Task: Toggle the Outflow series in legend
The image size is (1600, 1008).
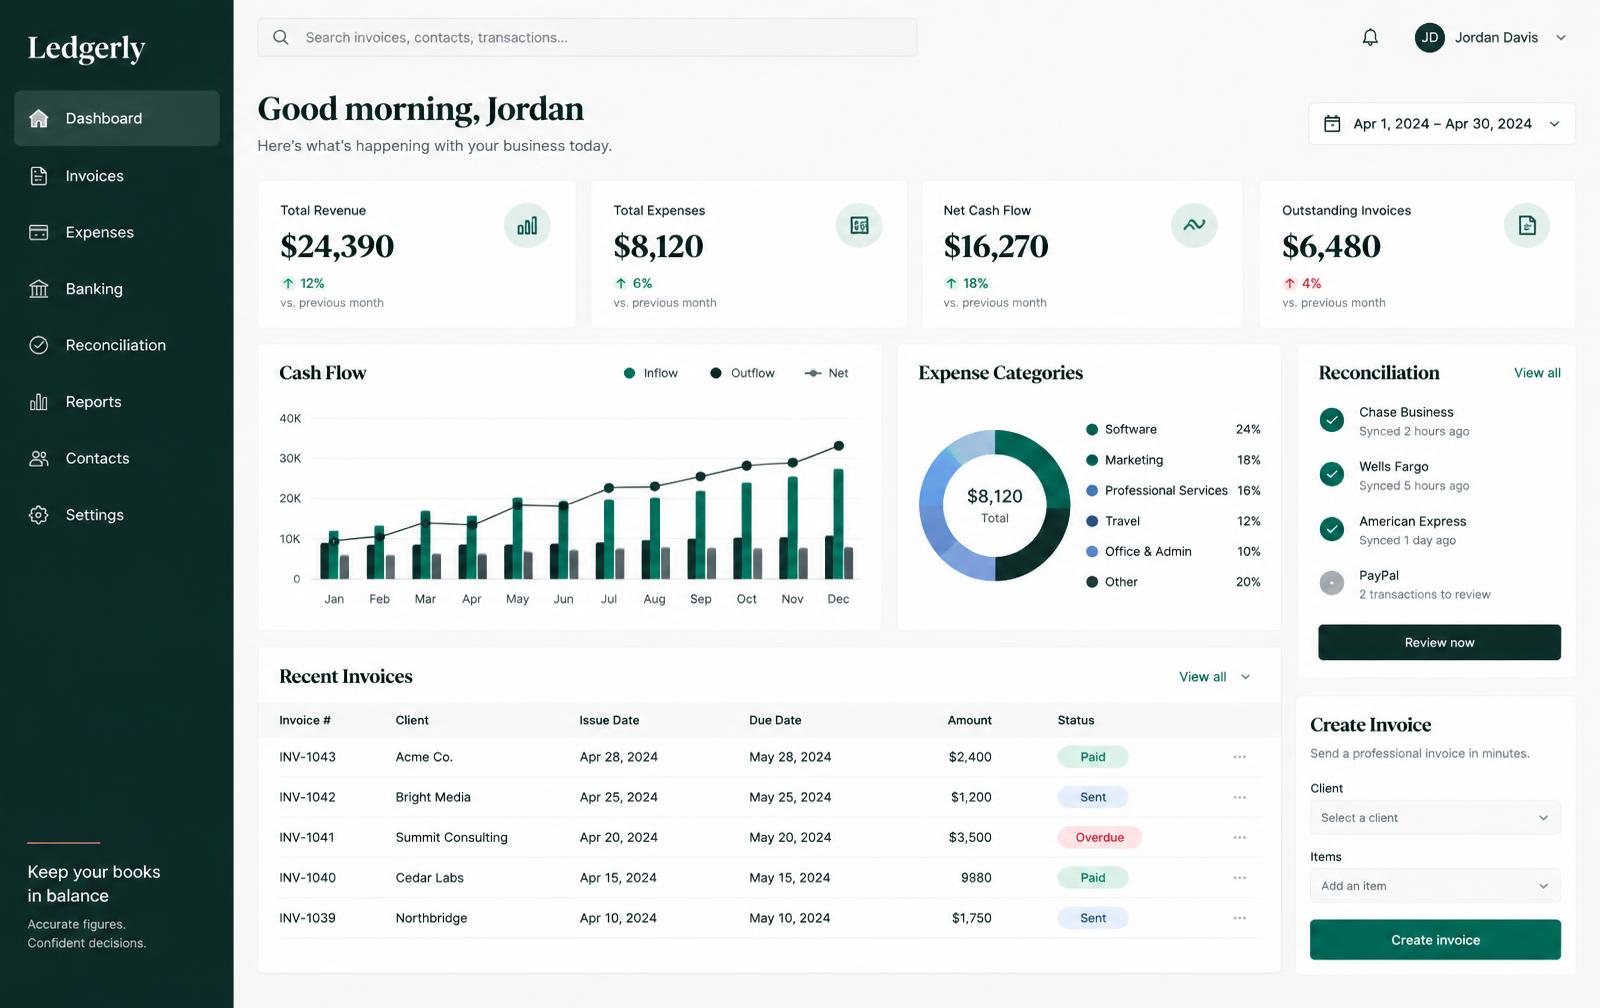Action: pyautogui.click(x=742, y=373)
